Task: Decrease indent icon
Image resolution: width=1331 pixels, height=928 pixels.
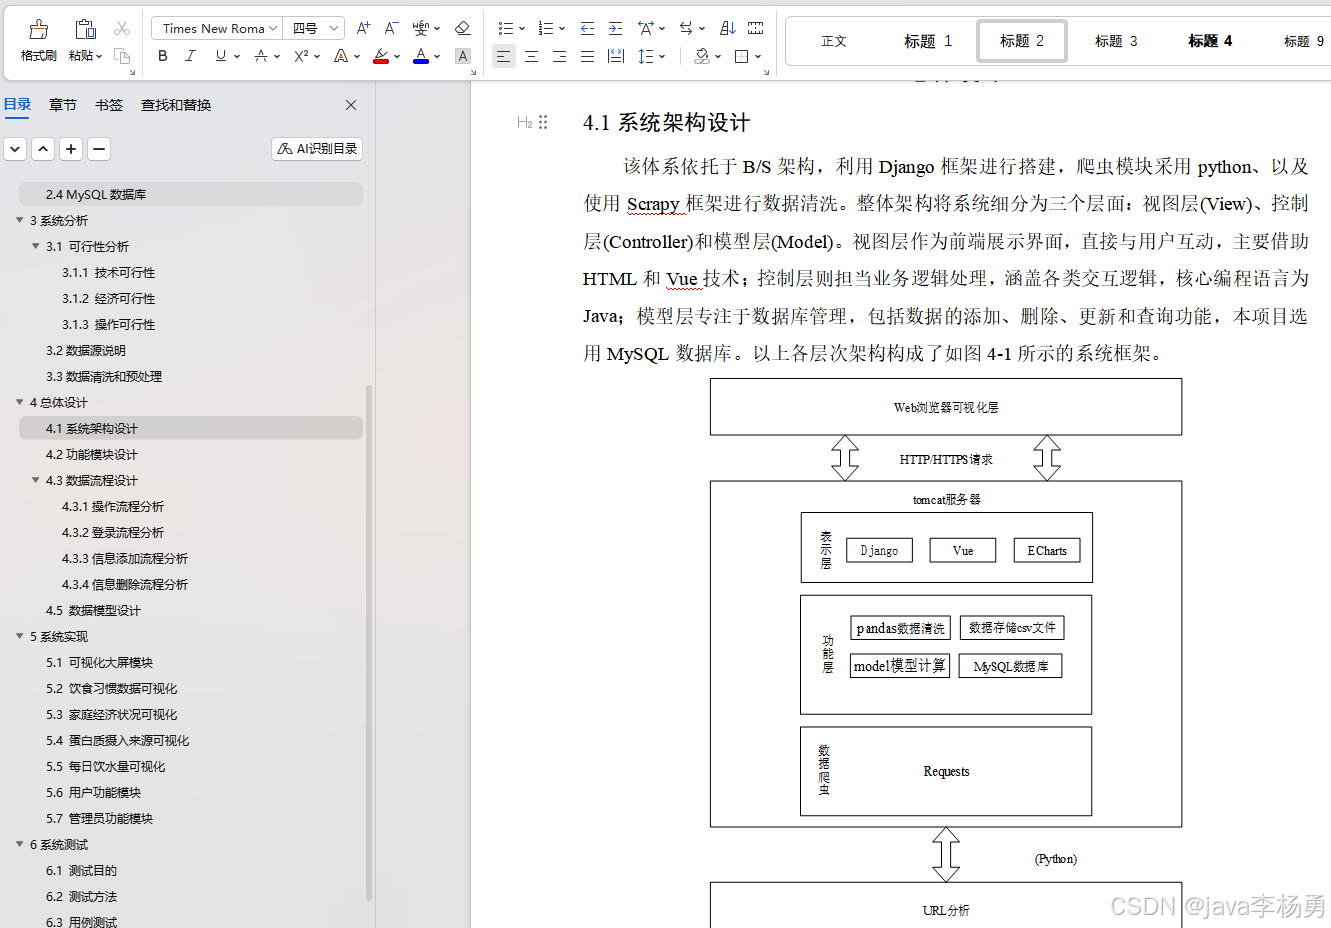Action: pyautogui.click(x=587, y=28)
